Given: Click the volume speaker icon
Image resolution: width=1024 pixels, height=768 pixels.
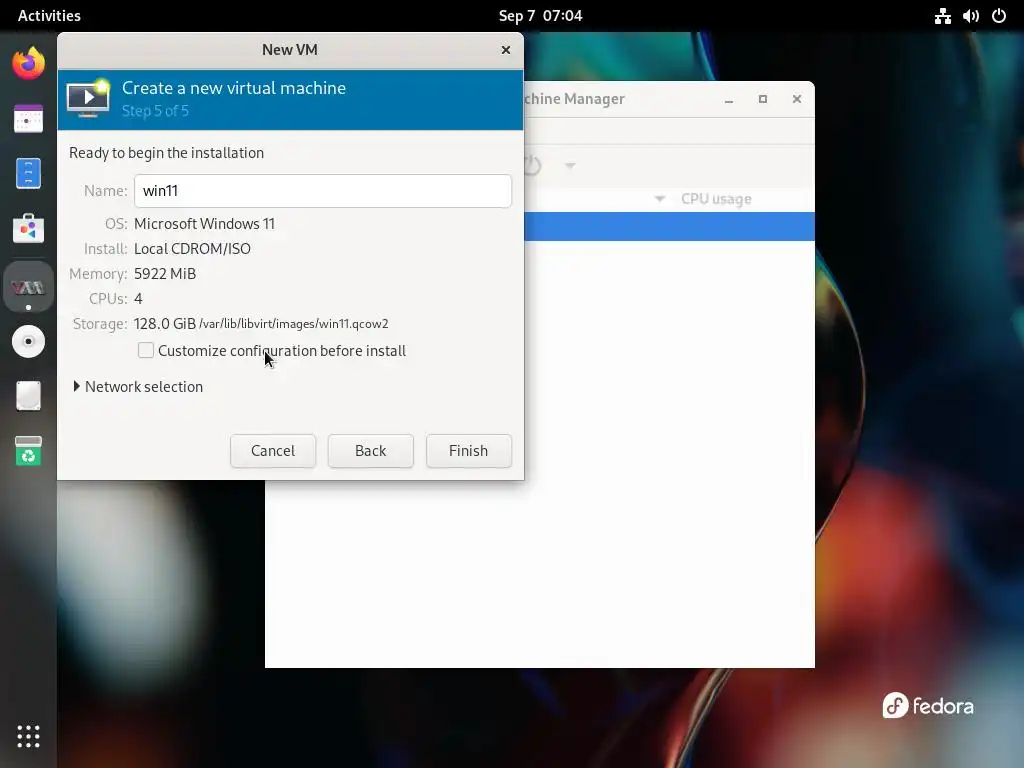Looking at the screenshot, I should (970, 16).
